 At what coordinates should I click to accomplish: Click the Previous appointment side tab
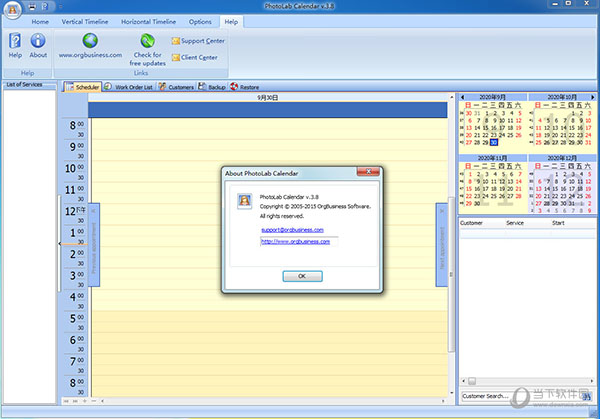click(94, 245)
